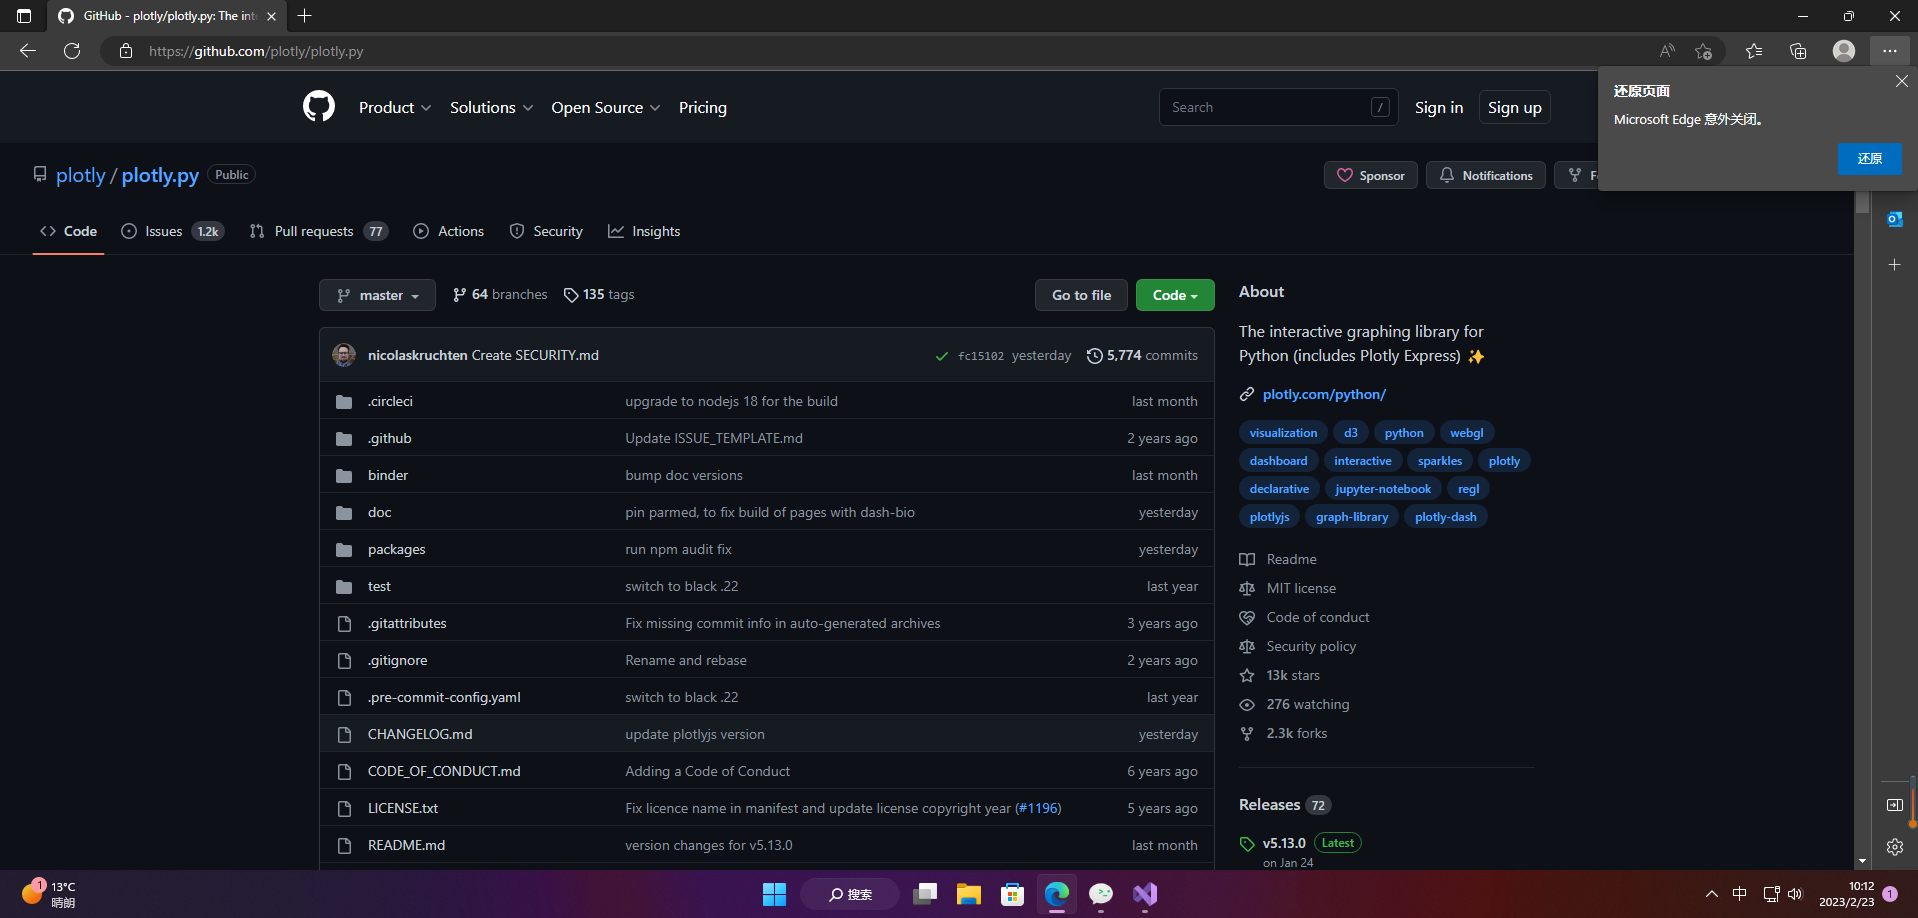Open the green Code dropdown
The image size is (1918, 918).
[x=1175, y=295]
